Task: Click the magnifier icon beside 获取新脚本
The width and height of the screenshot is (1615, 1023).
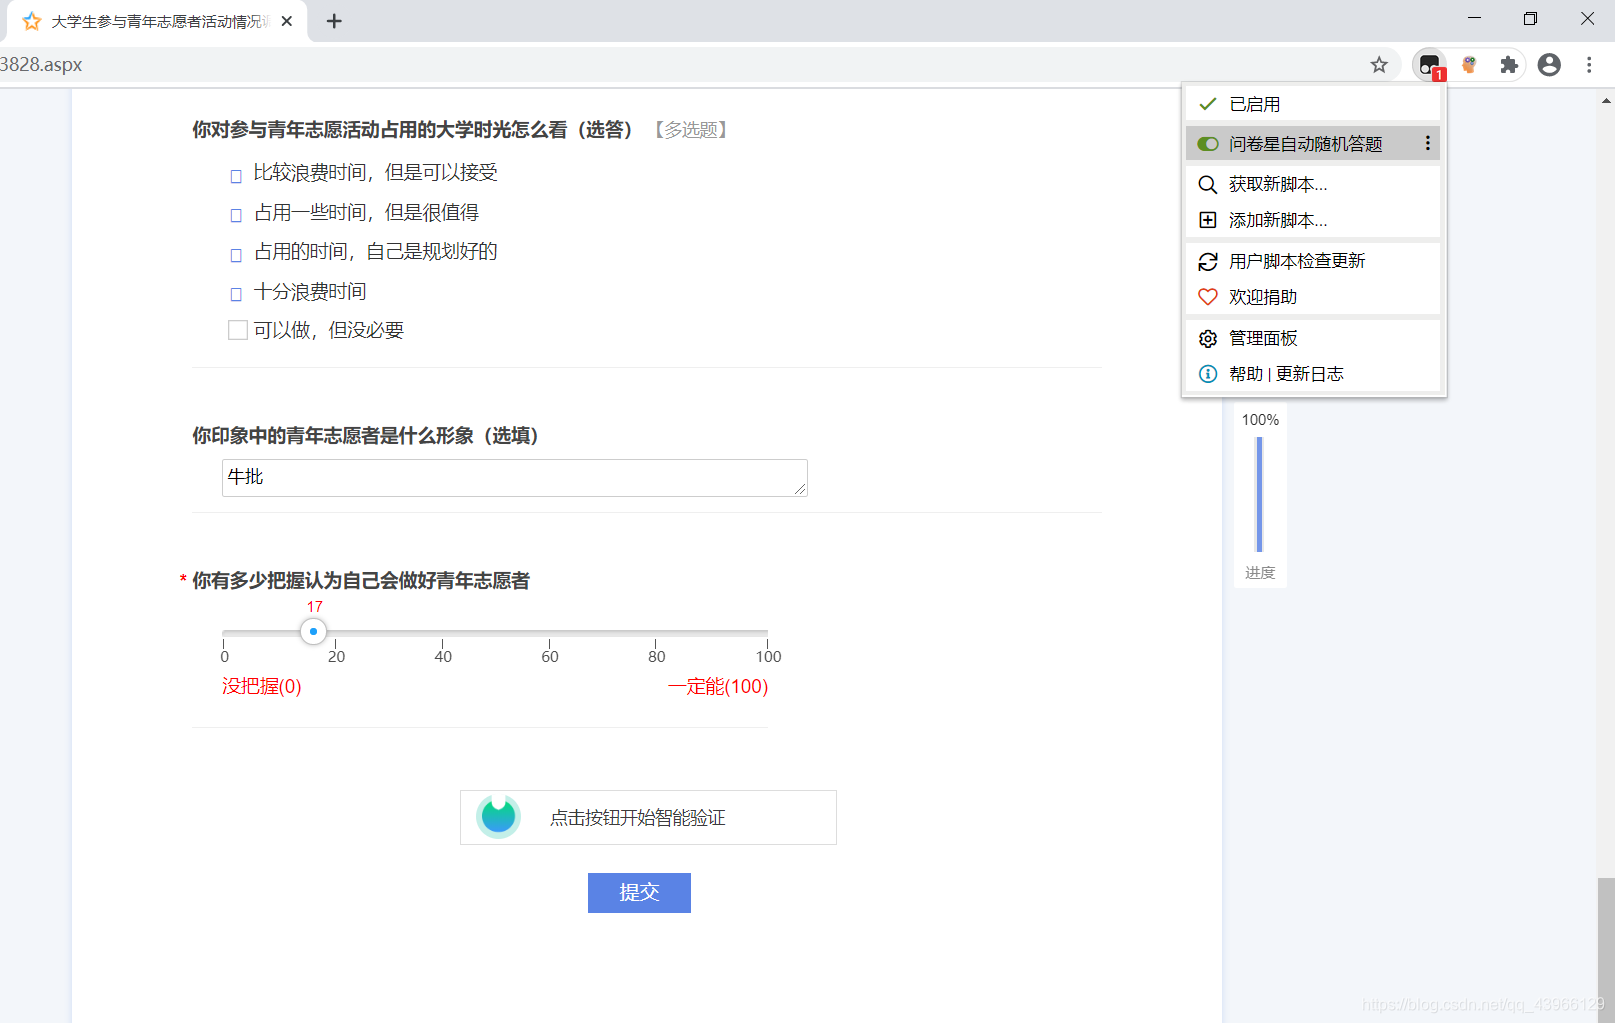Action: point(1207,184)
